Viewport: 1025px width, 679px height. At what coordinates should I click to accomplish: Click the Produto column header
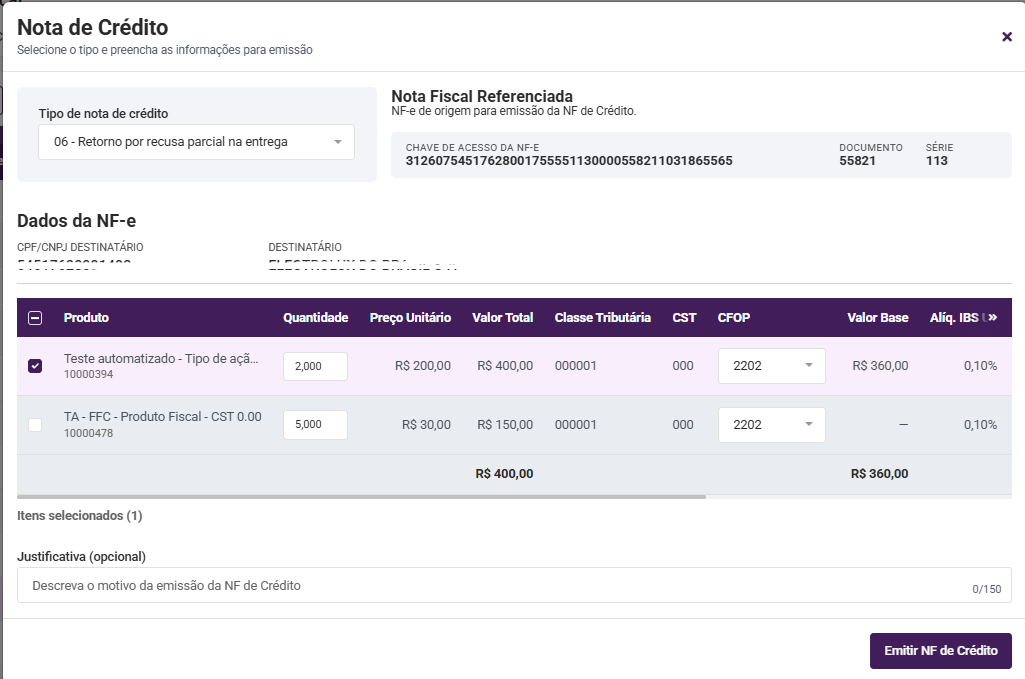tap(86, 318)
